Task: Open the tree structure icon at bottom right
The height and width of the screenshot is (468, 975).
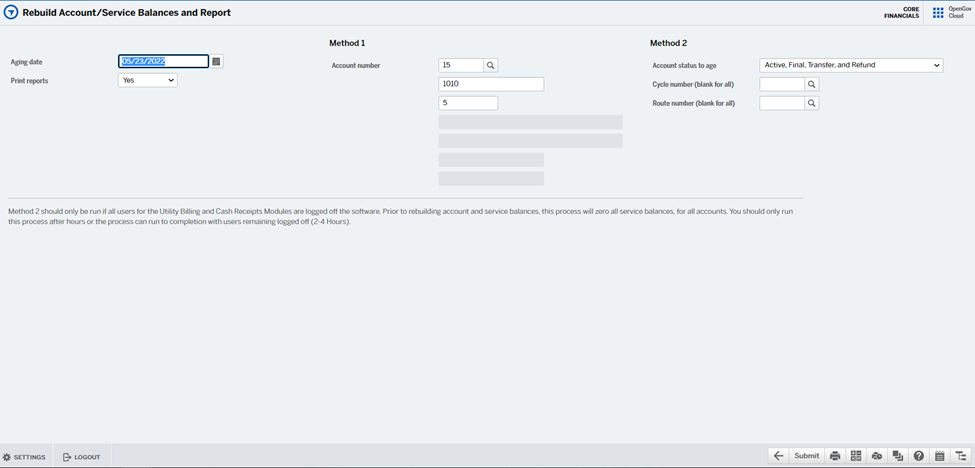Action: coord(961,456)
